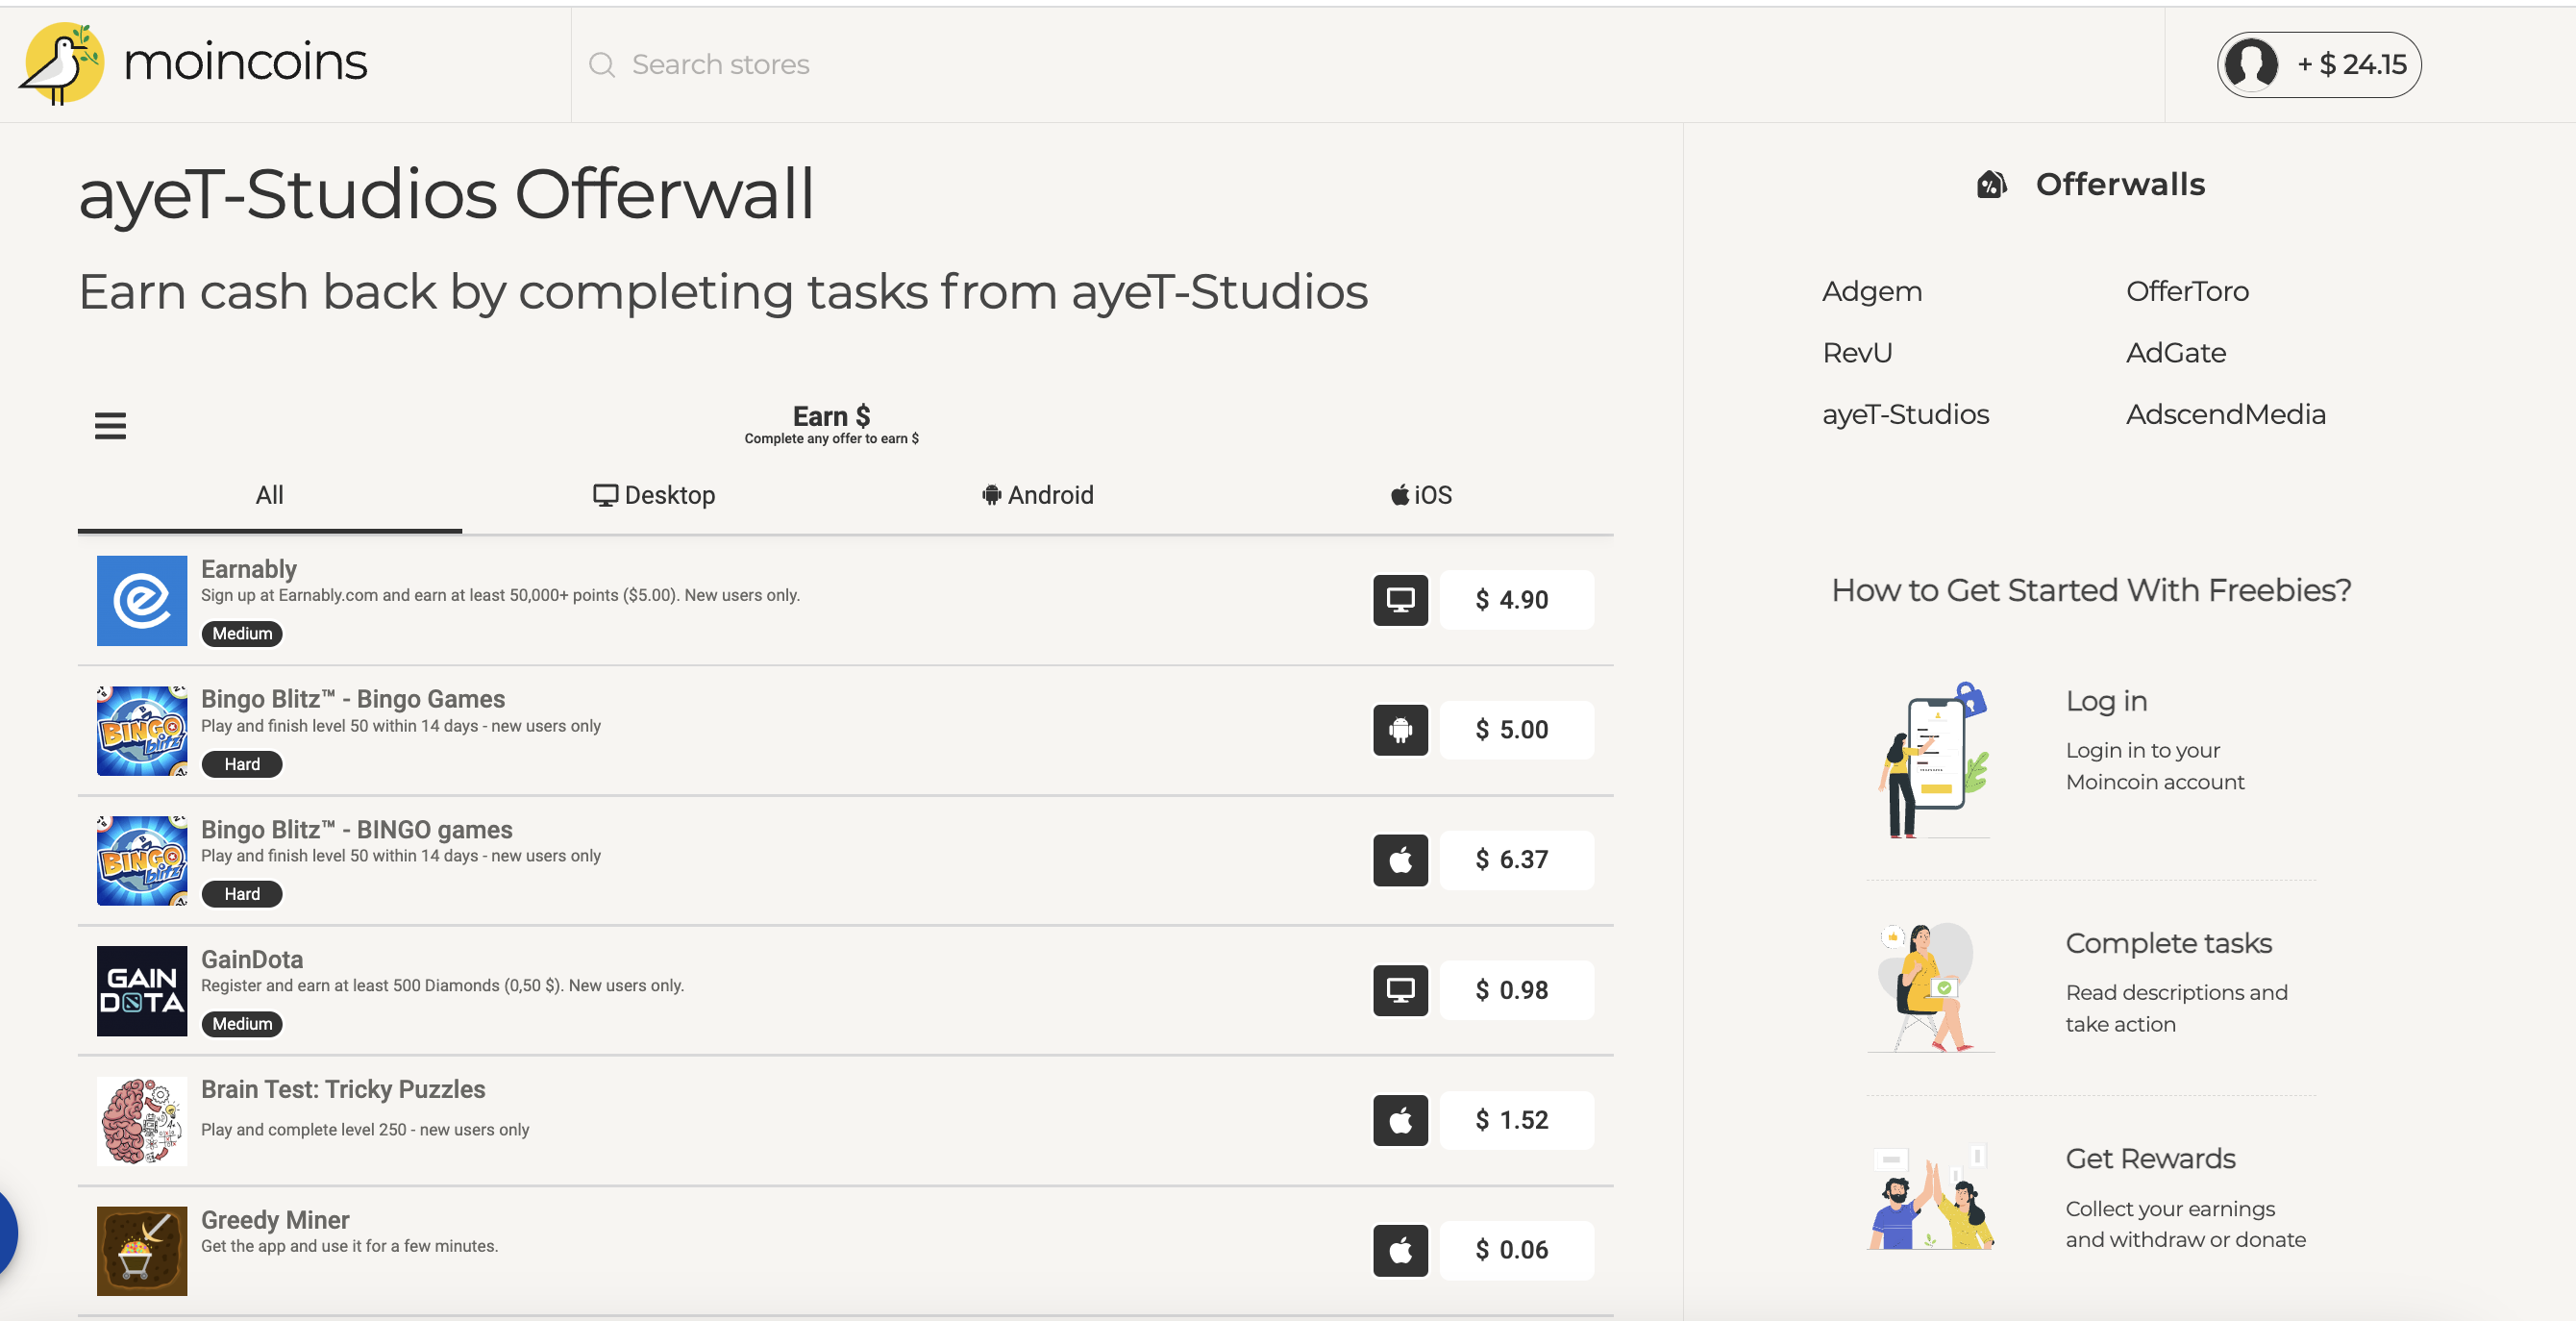Click the Medium badge under Earnably
Screen dimensions: 2576x1321
242,634
